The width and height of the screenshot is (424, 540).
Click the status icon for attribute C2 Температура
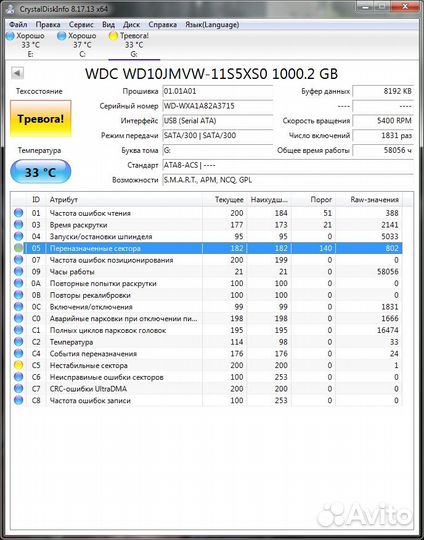click(19, 342)
